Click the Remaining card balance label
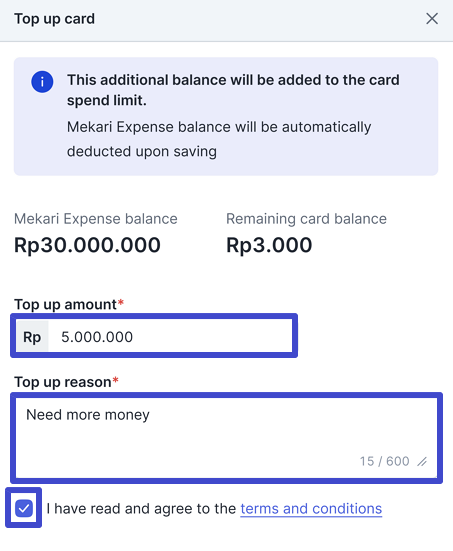 (x=306, y=219)
